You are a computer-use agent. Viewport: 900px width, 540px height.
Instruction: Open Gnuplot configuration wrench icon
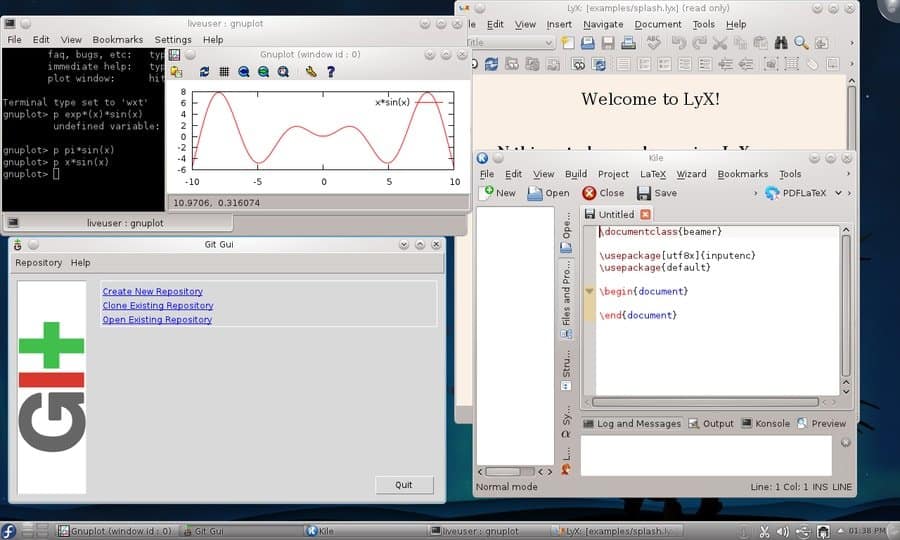(x=311, y=72)
